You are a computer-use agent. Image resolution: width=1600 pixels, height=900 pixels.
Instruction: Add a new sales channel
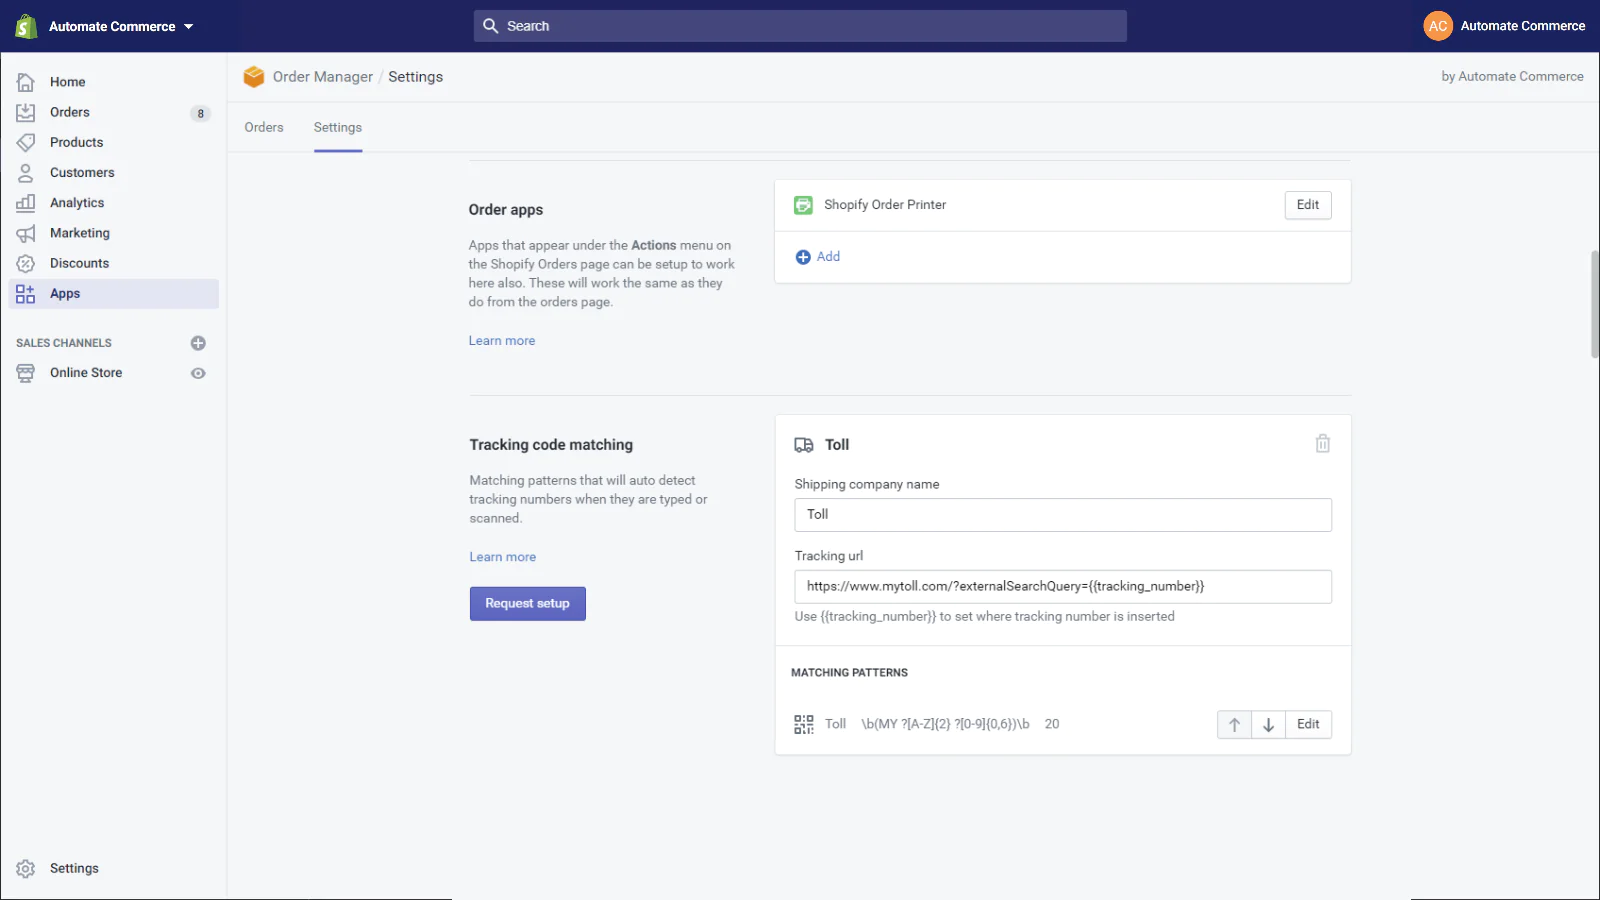[x=197, y=343]
